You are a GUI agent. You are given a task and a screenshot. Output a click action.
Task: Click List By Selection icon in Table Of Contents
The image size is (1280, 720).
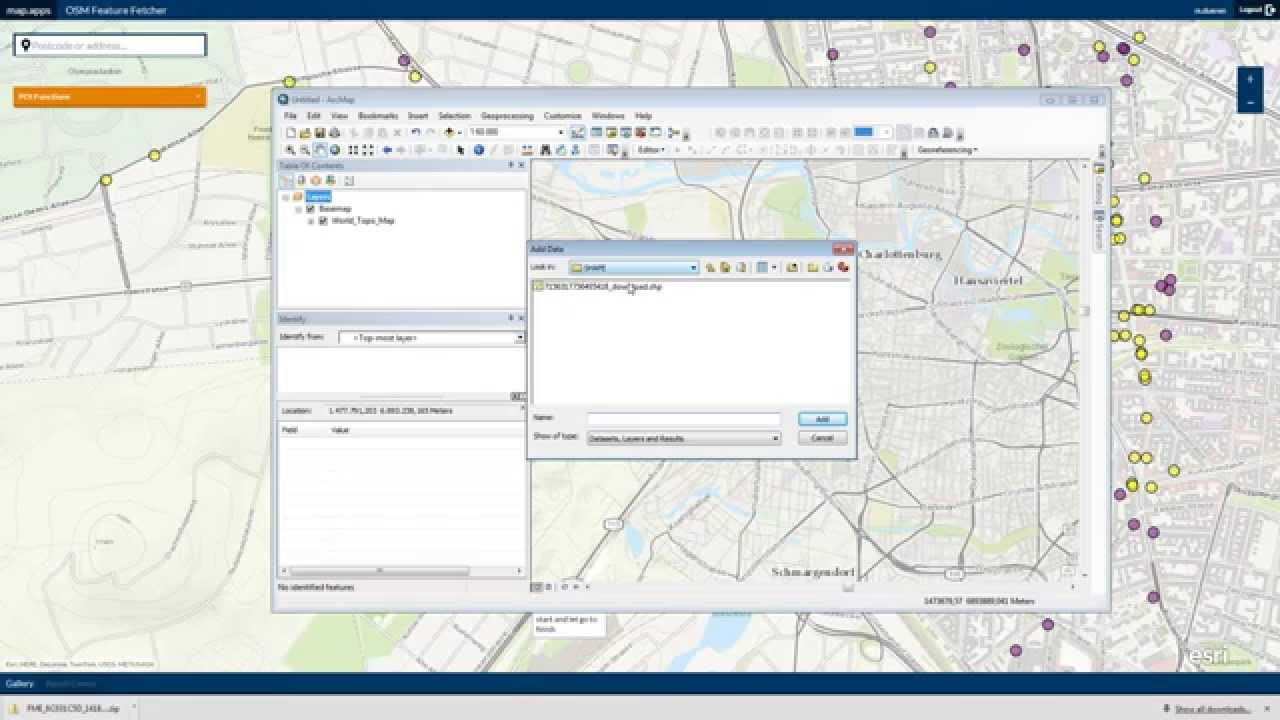[x=329, y=181]
